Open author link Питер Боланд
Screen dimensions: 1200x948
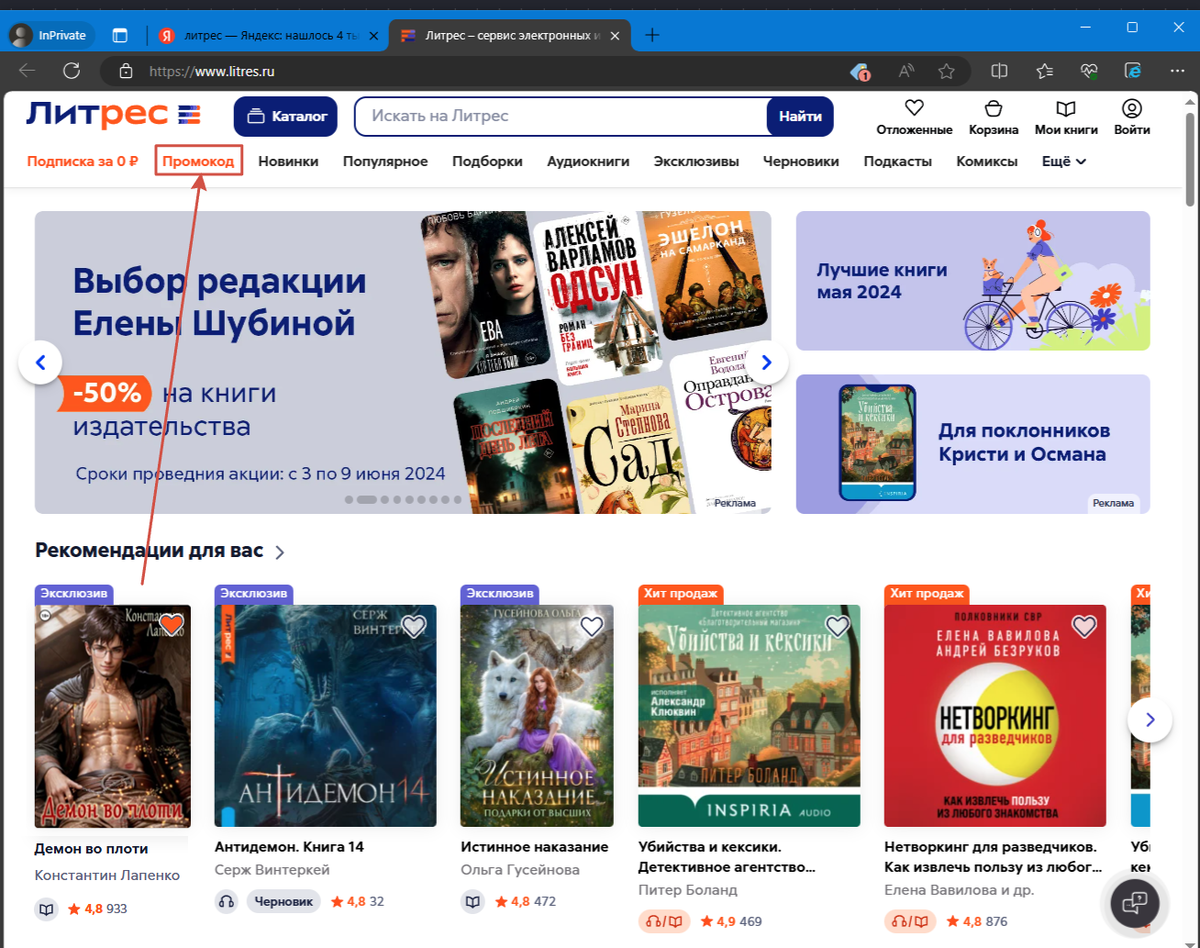(687, 890)
